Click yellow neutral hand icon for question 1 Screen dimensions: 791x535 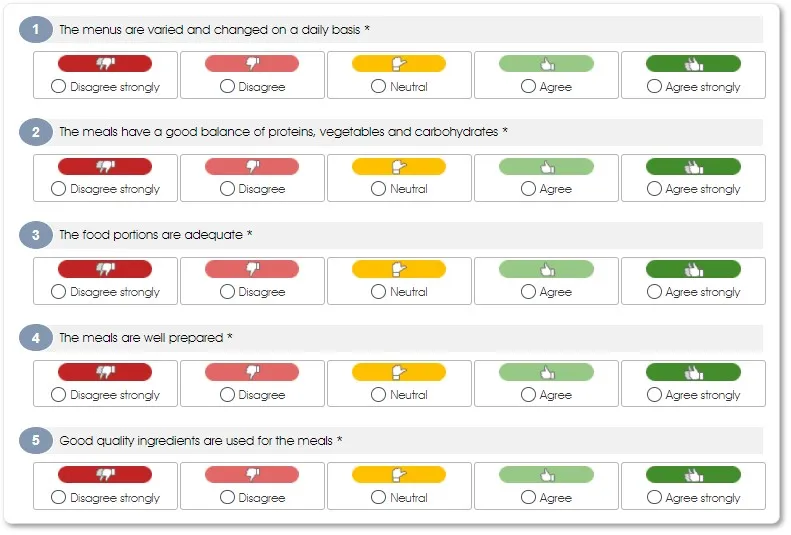[398, 64]
